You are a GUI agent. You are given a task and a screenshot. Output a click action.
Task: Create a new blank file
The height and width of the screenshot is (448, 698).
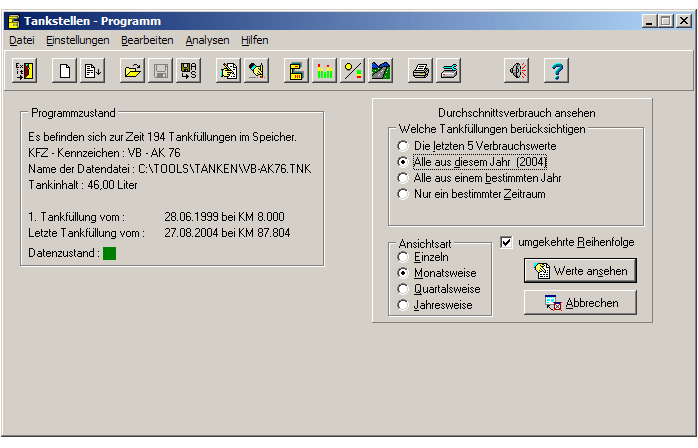[65, 70]
